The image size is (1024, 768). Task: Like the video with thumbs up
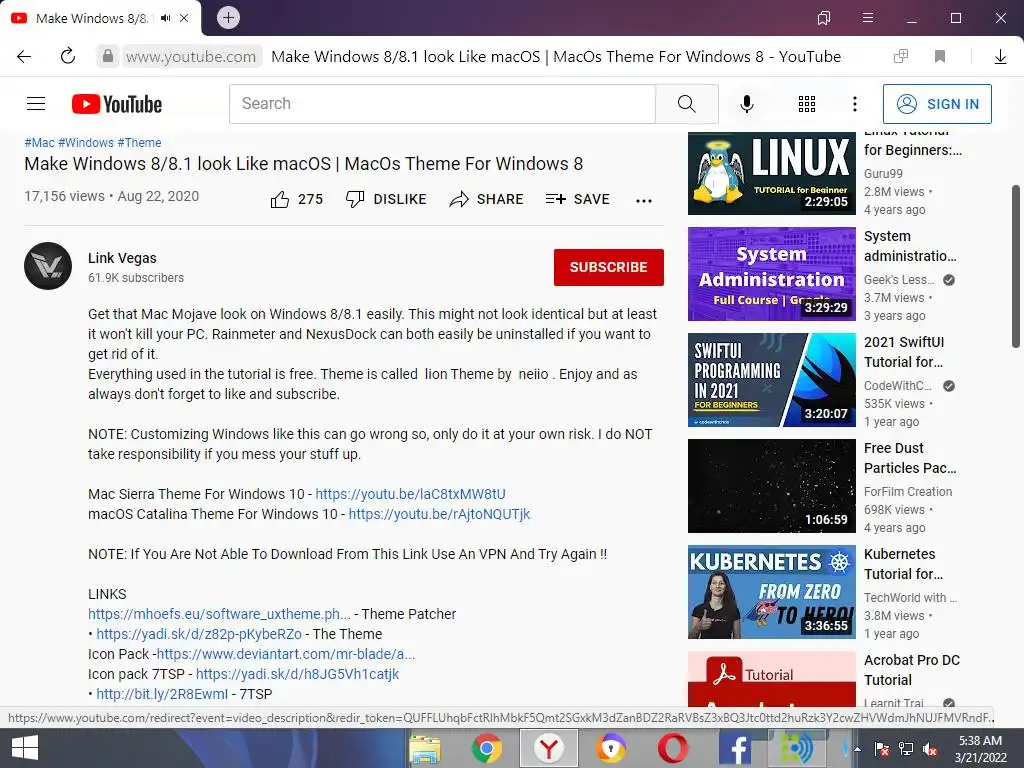tap(296, 199)
